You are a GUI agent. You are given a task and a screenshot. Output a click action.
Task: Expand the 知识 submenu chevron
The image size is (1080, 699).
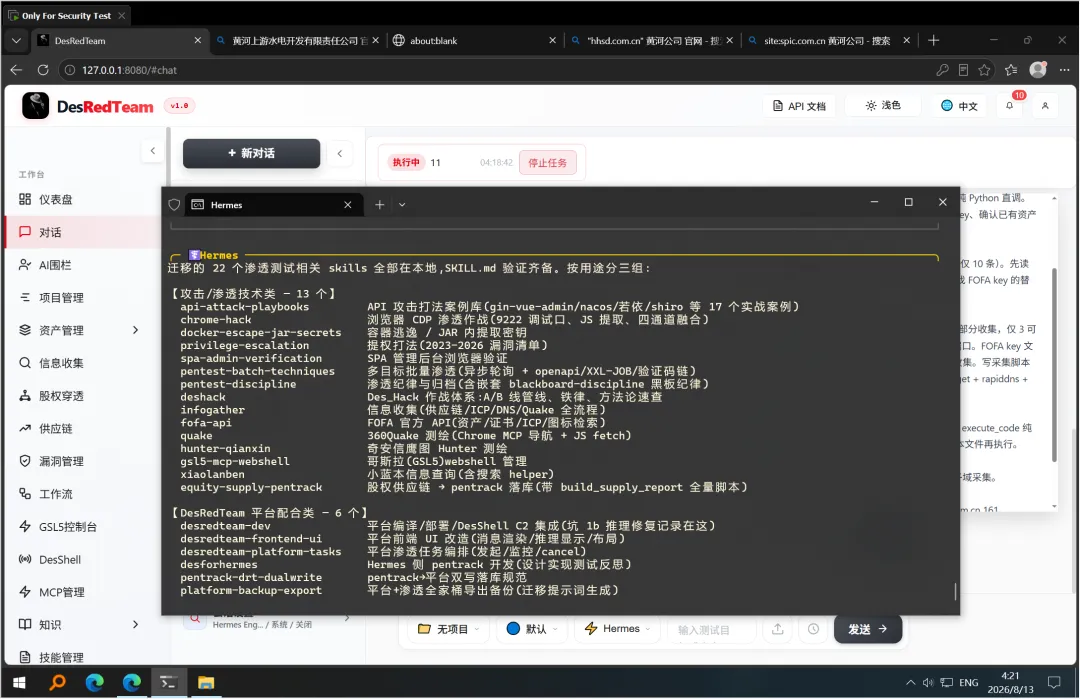click(x=136, y=625)
